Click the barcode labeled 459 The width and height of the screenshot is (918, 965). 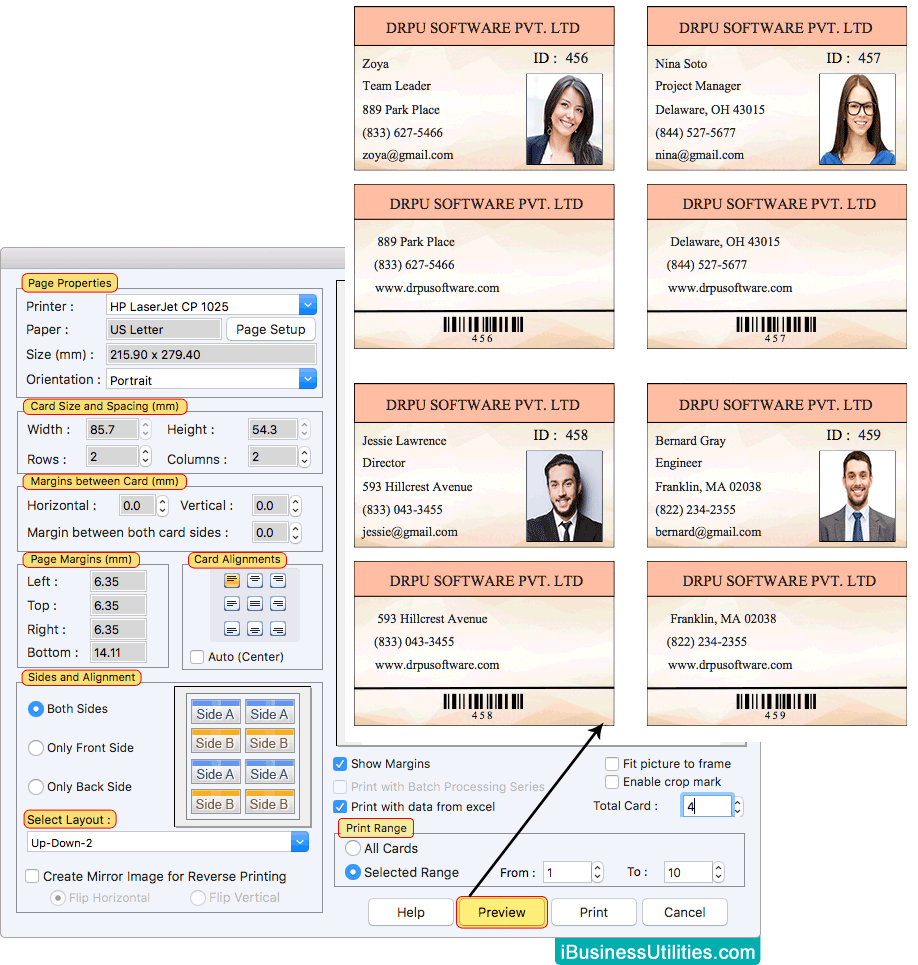(776, 702)
